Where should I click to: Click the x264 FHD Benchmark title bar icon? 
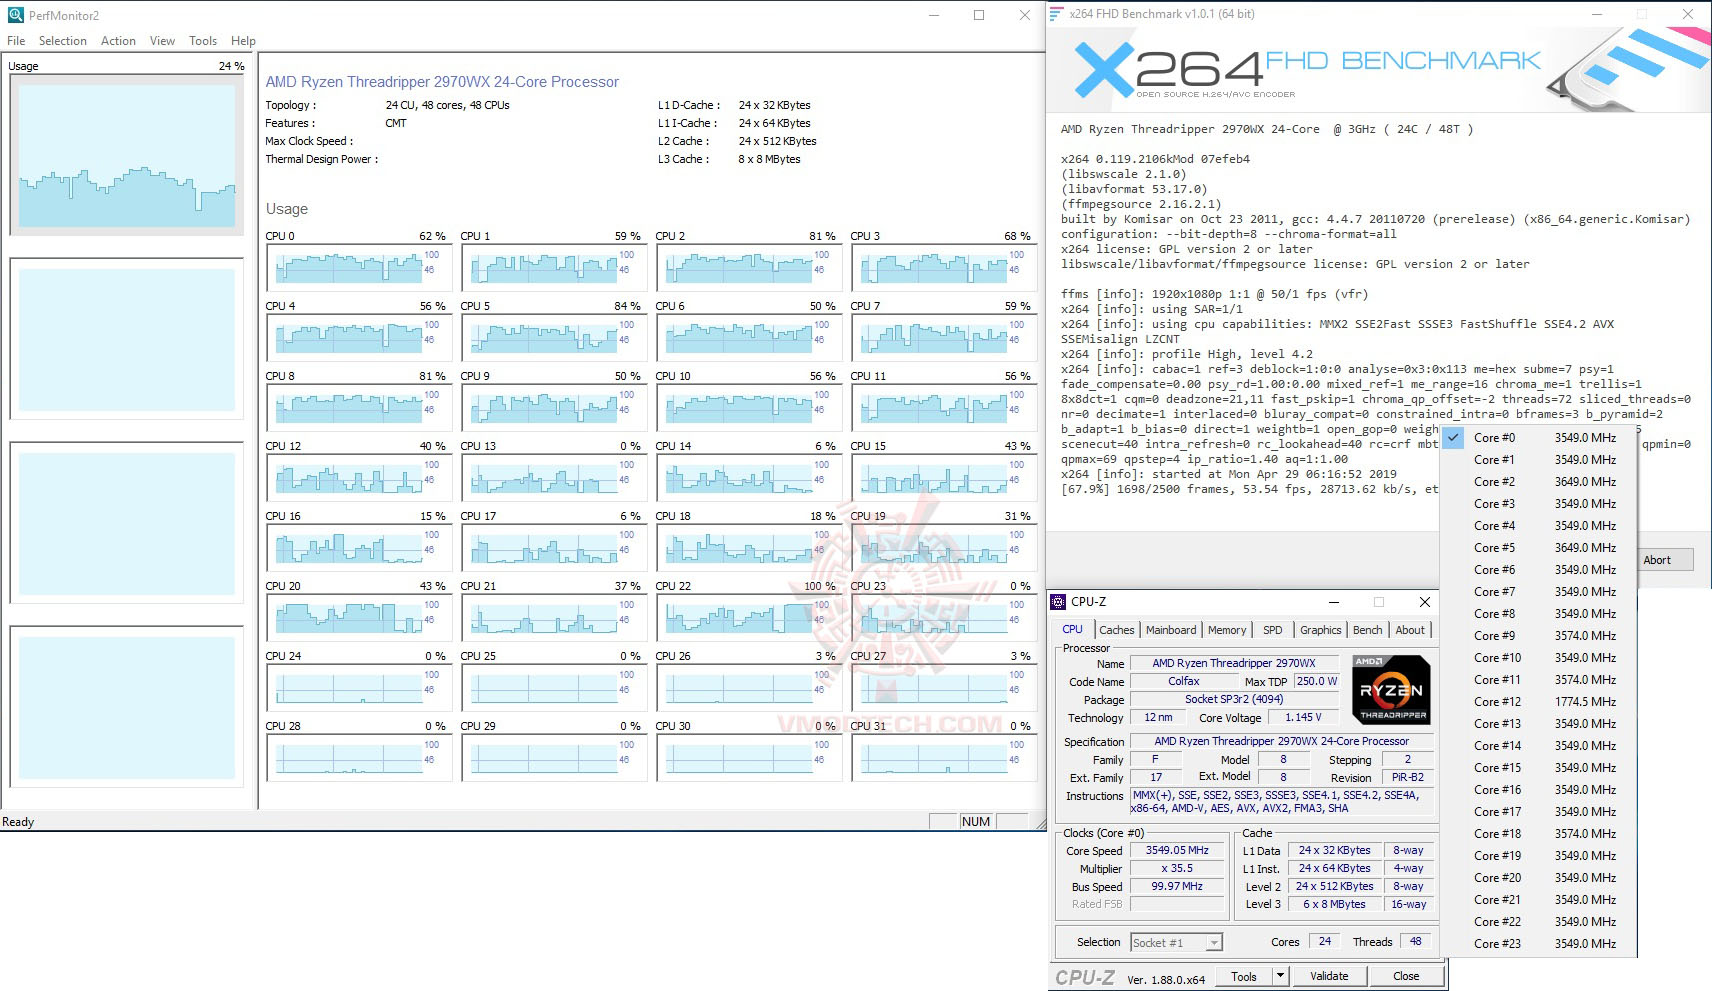tap(1057, 14)
